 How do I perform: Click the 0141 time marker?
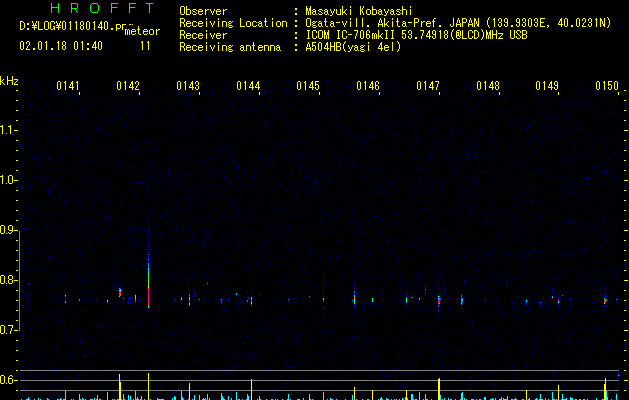click(x=67, y=86)
